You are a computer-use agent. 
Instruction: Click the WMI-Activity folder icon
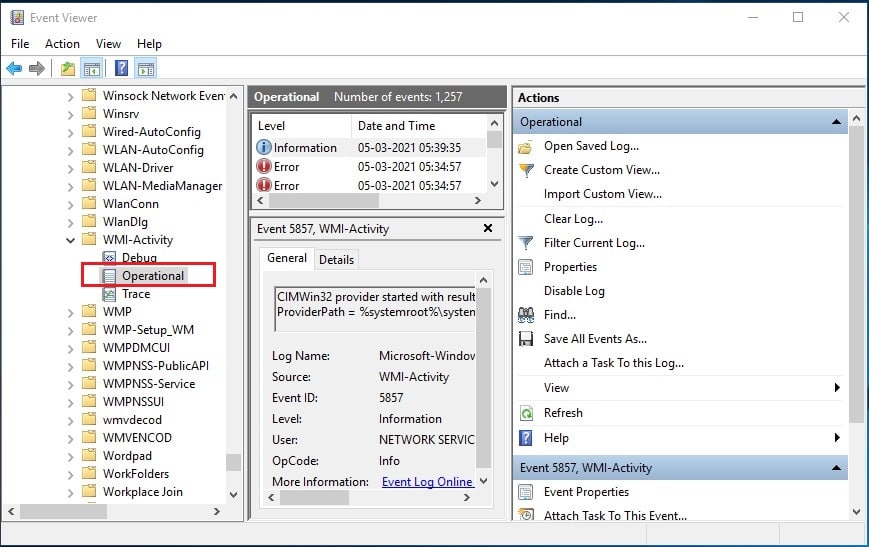[x=89, y=239]
